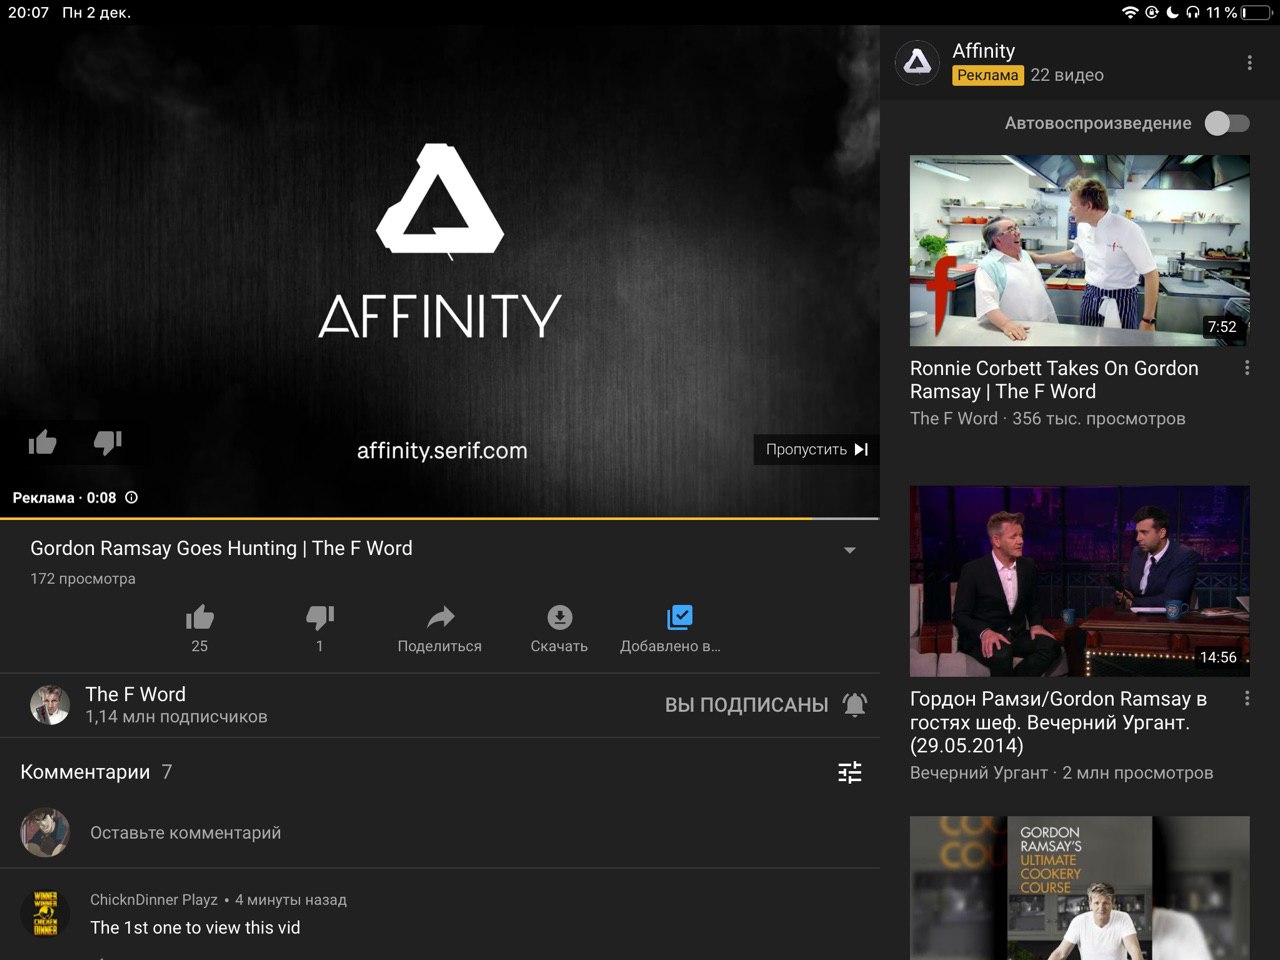Click the 172 просмотра view count

click(x=83, y=579)
